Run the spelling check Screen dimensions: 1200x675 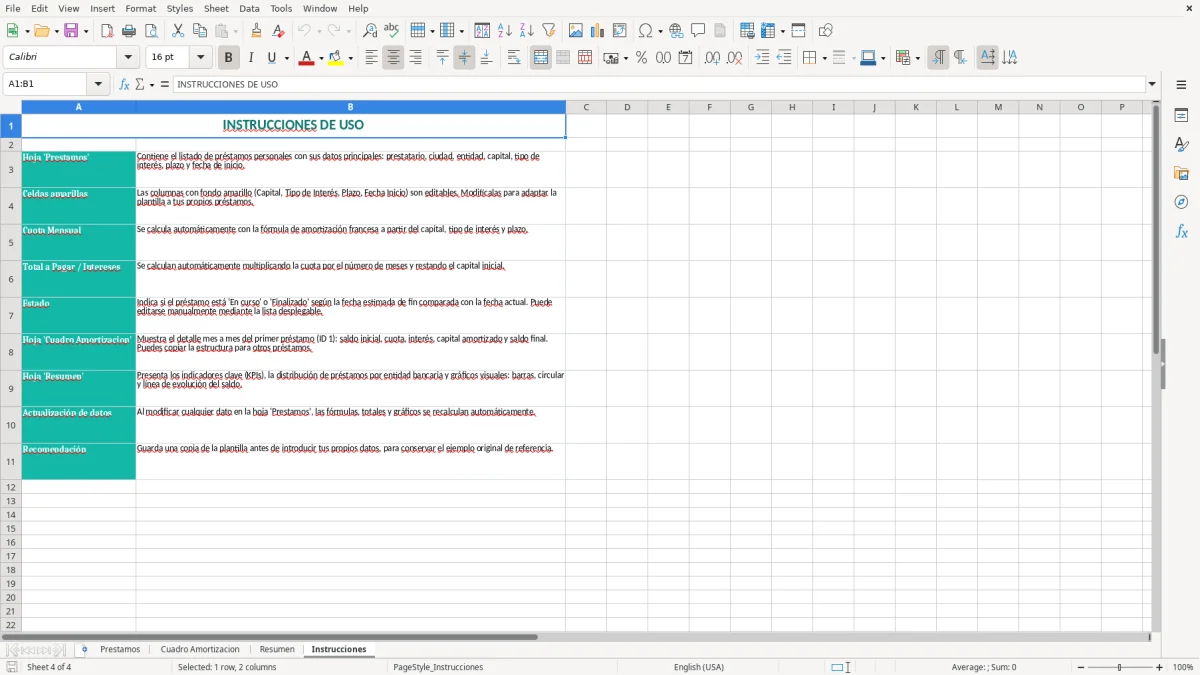click(392, 31)
